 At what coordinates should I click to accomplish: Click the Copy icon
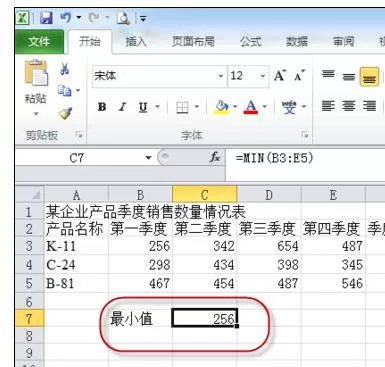[64, 90]
